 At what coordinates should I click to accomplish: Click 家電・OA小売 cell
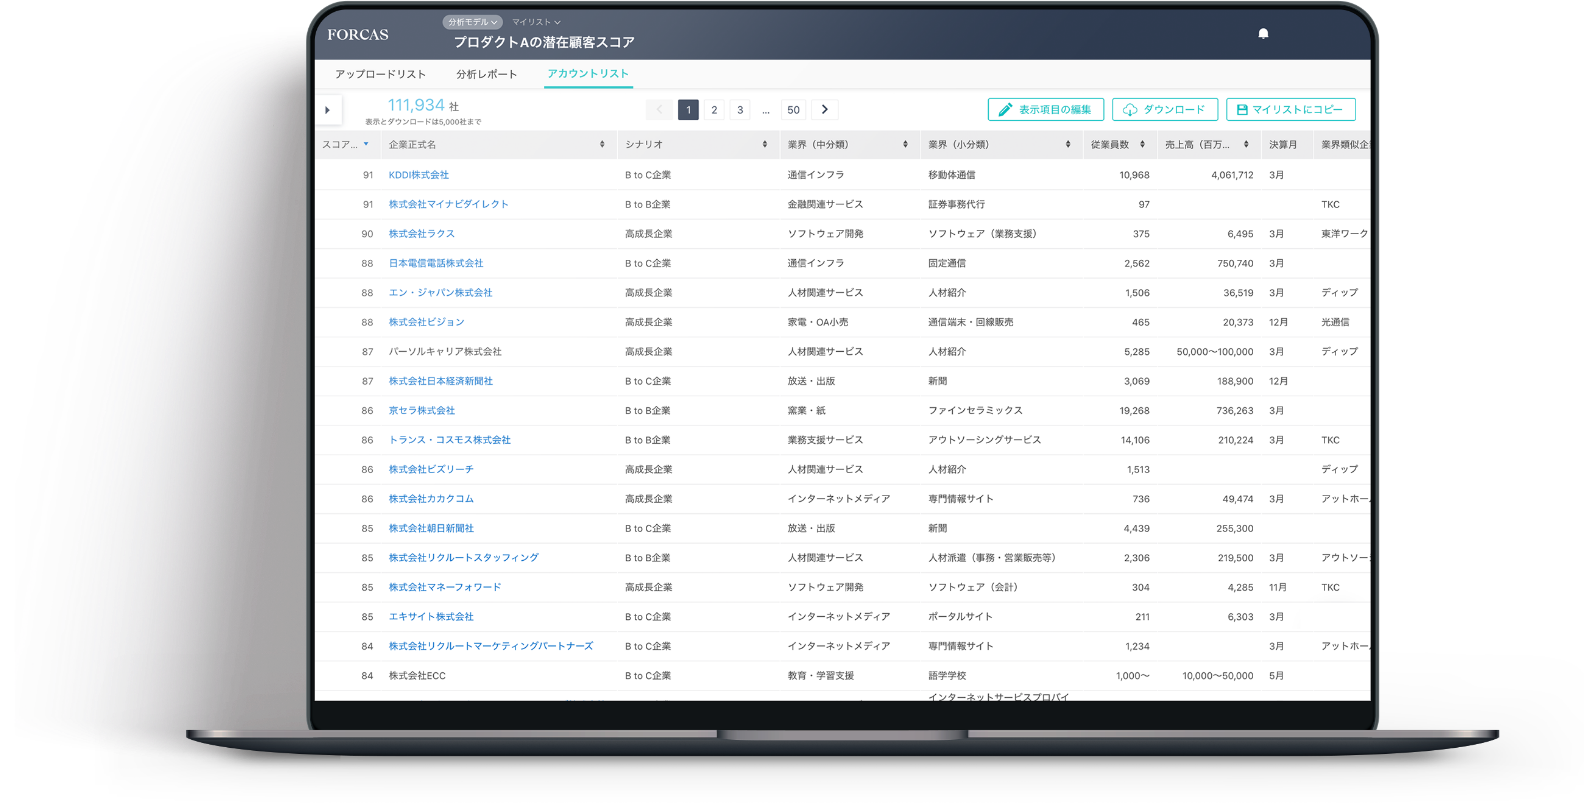(x=817, y=322)
